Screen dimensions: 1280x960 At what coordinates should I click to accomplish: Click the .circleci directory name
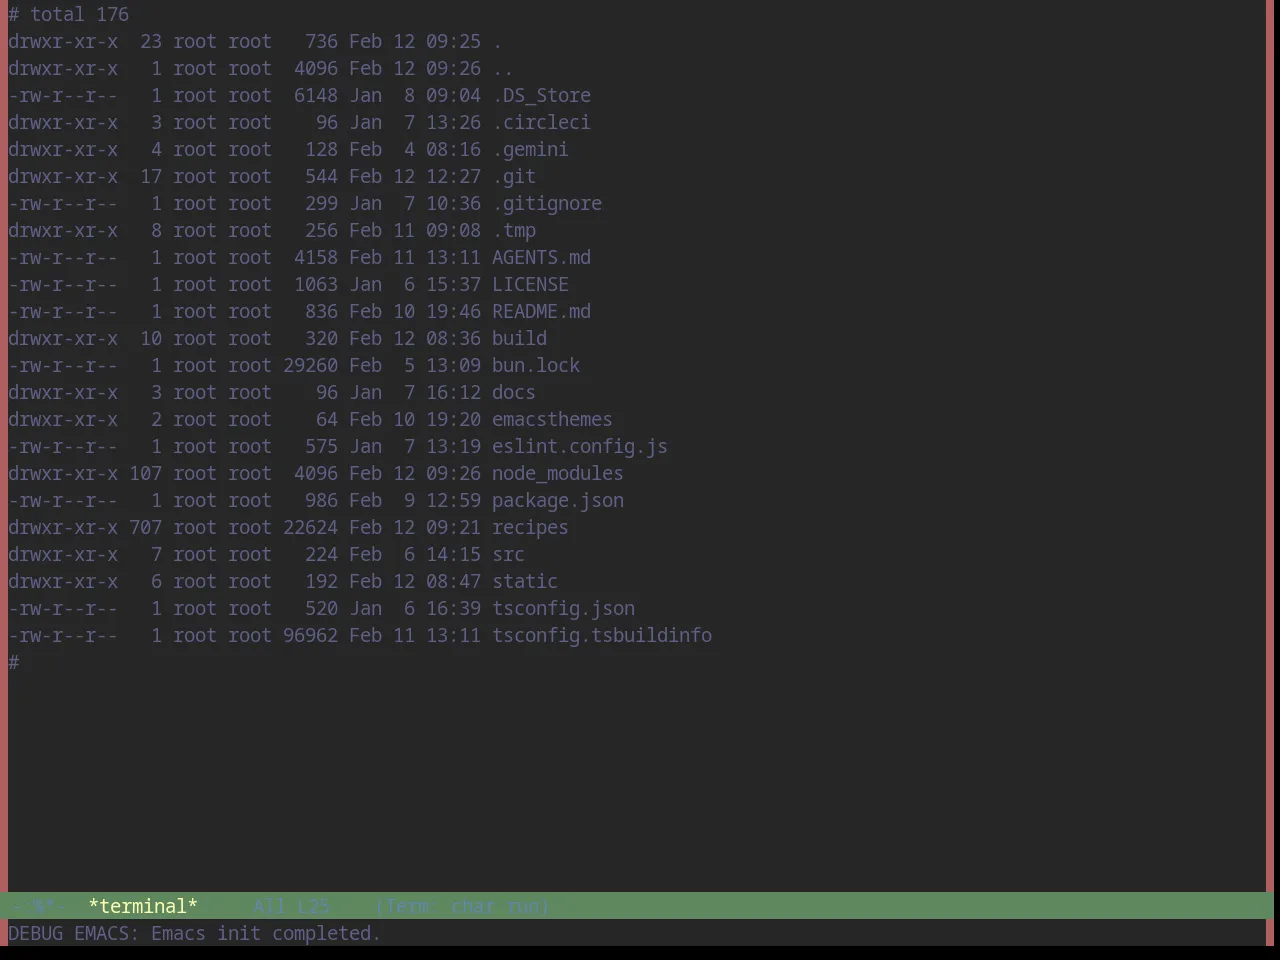(x=541, y=122)
